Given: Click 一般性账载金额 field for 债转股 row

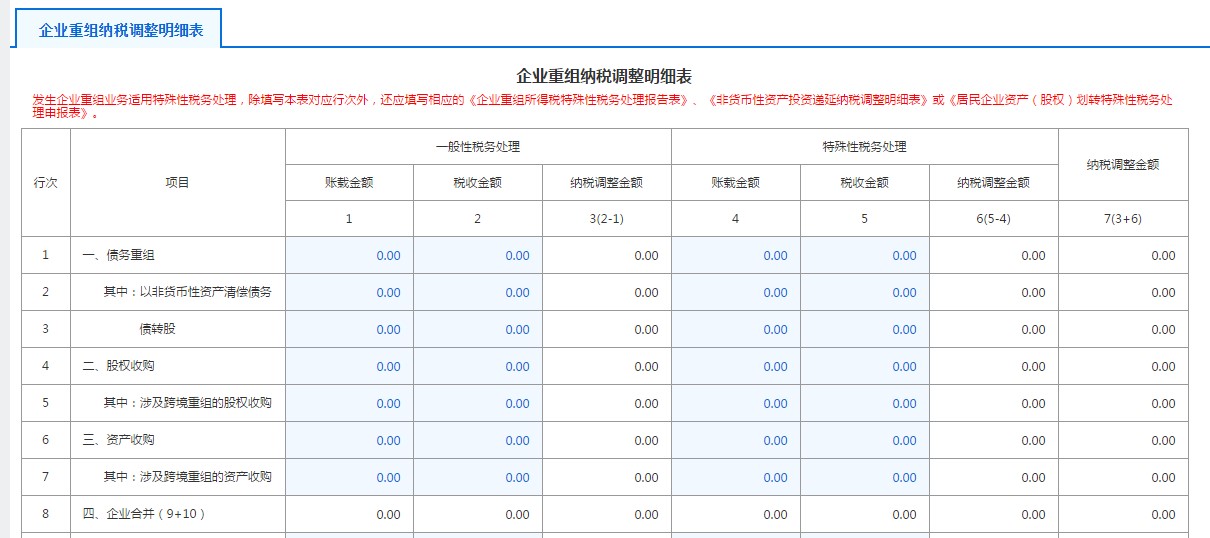Looking at the screenshot, I should (349, 330).
